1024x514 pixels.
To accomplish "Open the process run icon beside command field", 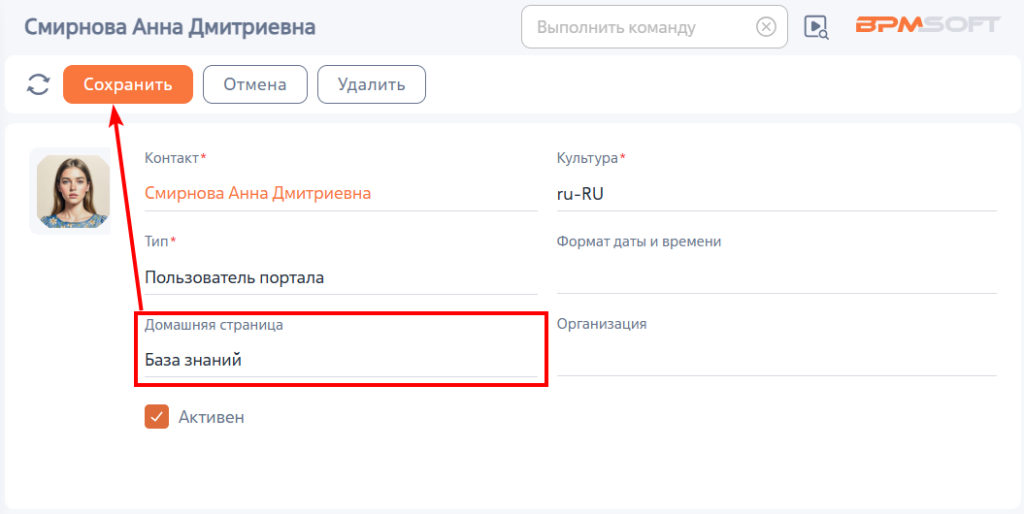I will (x=816, y=27).
